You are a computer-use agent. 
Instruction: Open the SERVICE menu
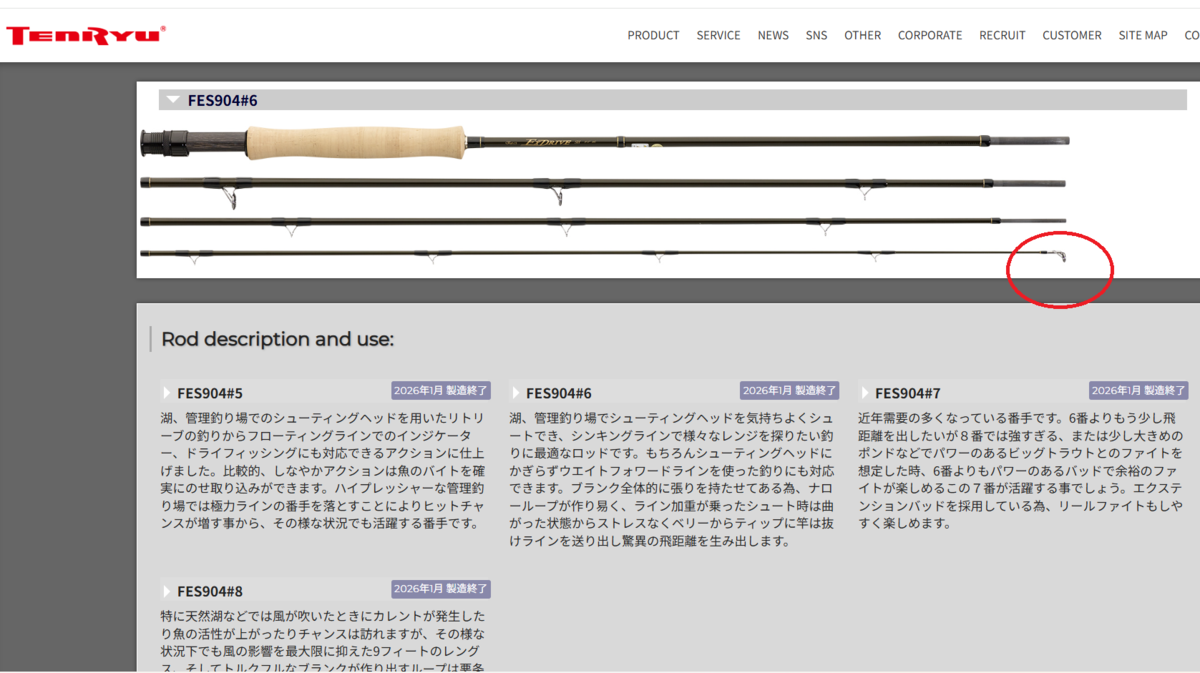718,35
